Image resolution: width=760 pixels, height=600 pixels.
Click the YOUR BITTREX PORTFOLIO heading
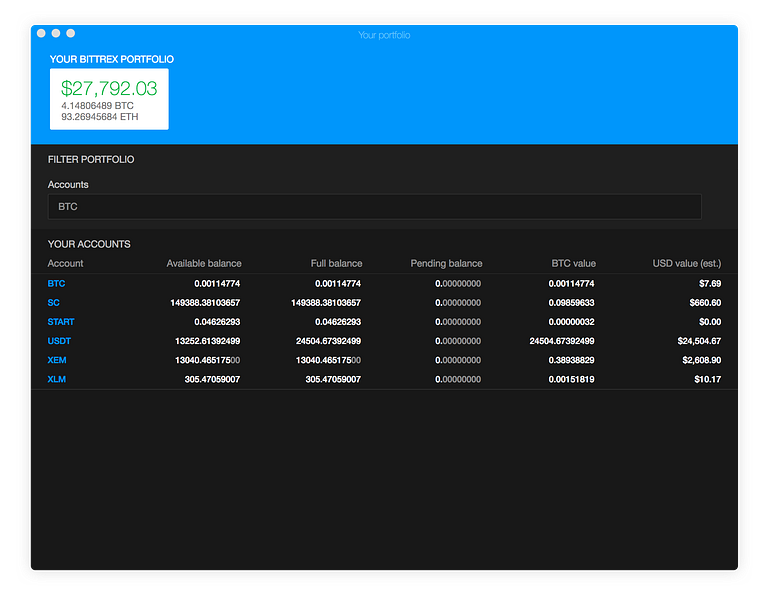coord(111,59)
